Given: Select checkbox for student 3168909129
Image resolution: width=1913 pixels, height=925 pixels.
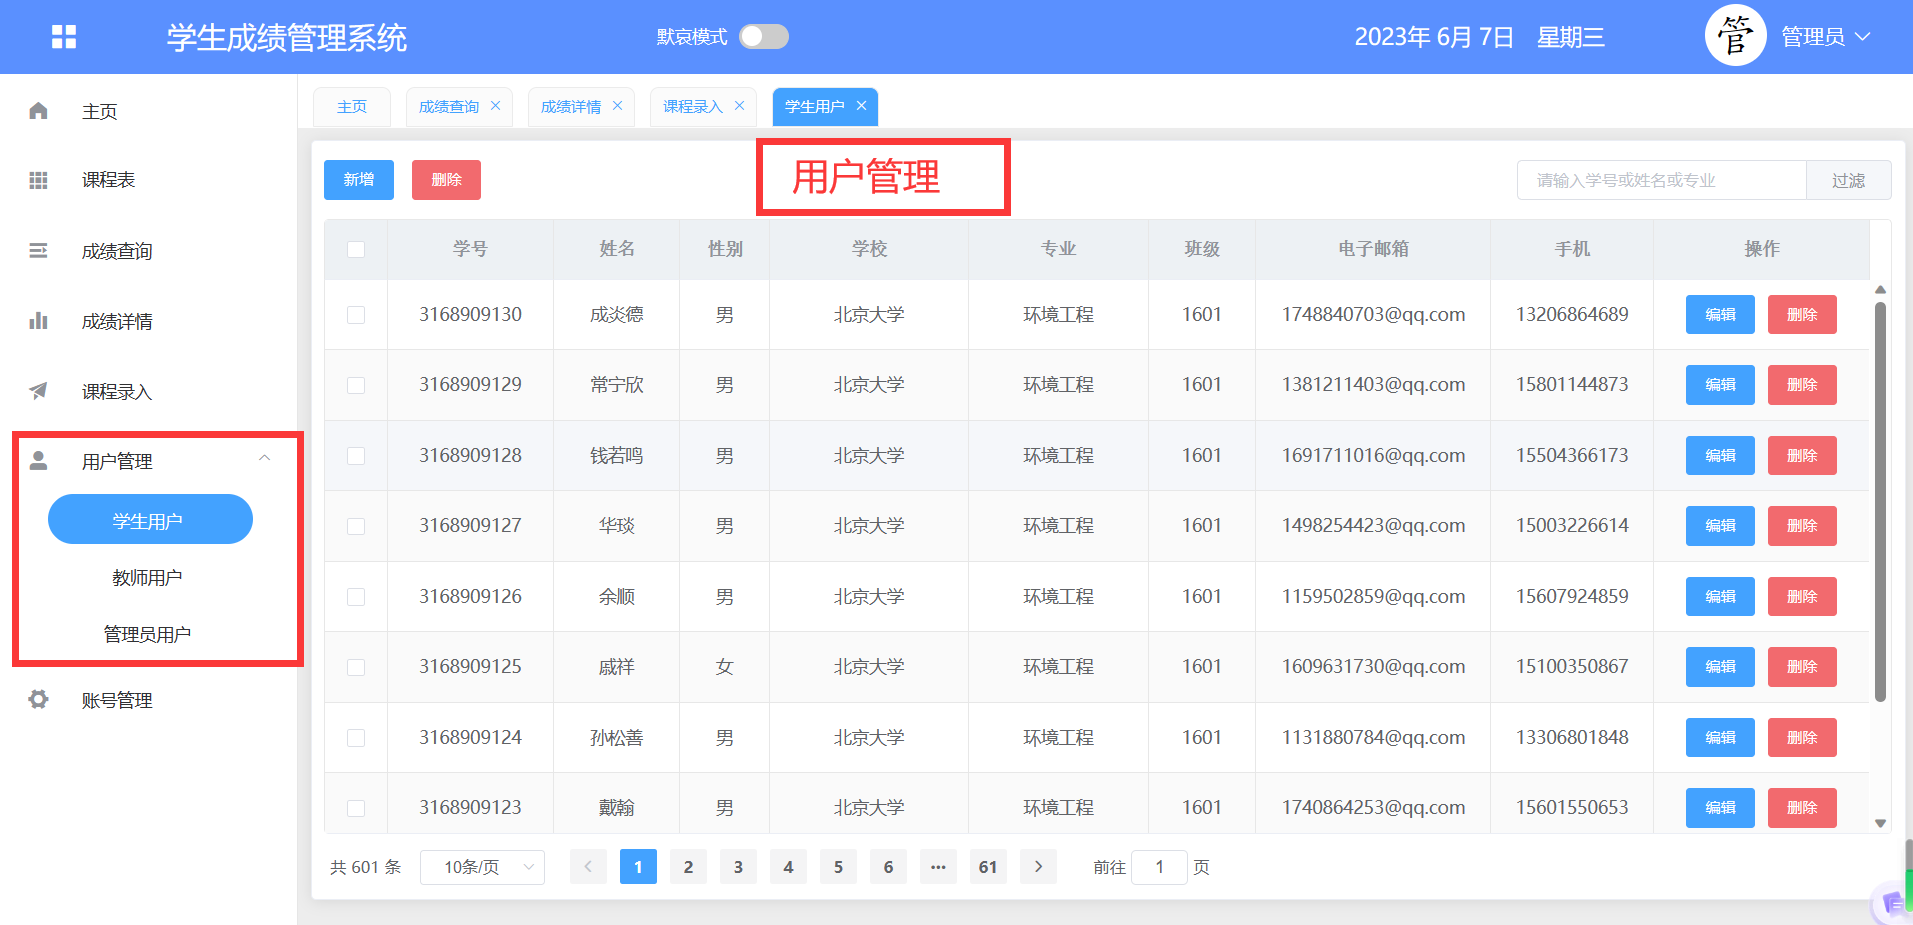Looking at the screenshot, I should [x=356, y=385].
